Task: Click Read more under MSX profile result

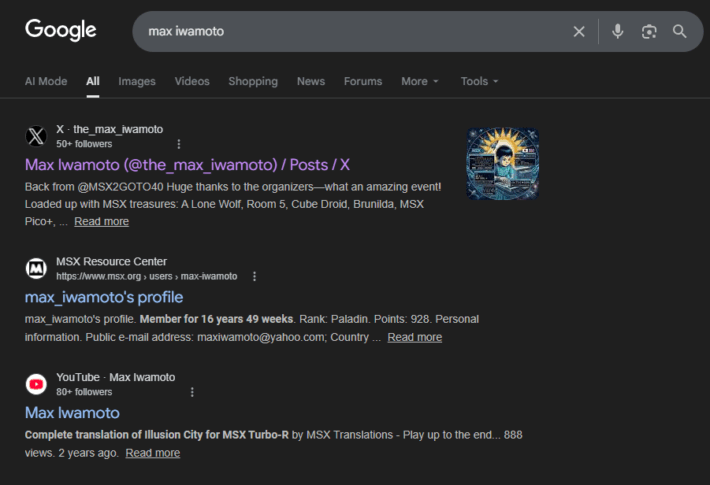Action: coord(415,337)
